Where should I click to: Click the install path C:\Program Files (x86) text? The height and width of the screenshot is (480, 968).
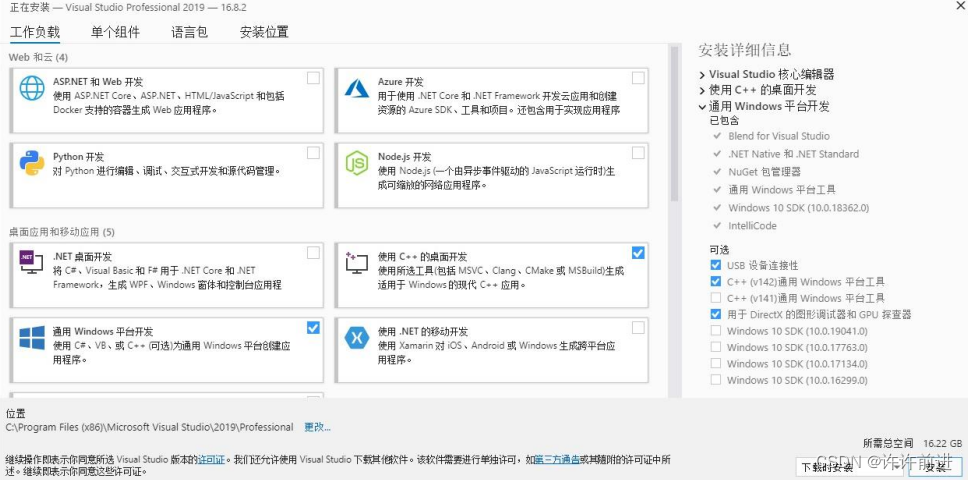tap(149, 427)
